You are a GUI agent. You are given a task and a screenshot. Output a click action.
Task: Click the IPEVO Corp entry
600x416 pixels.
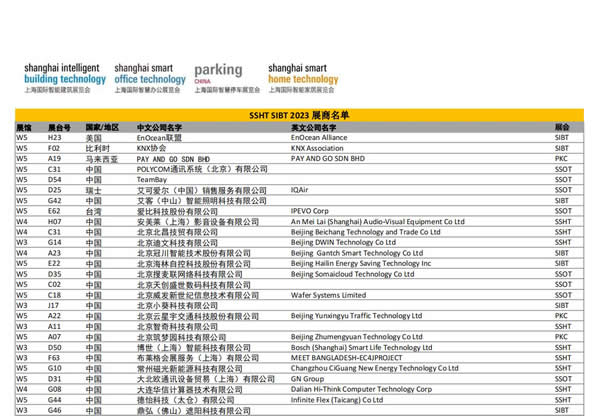pos(309,211)
